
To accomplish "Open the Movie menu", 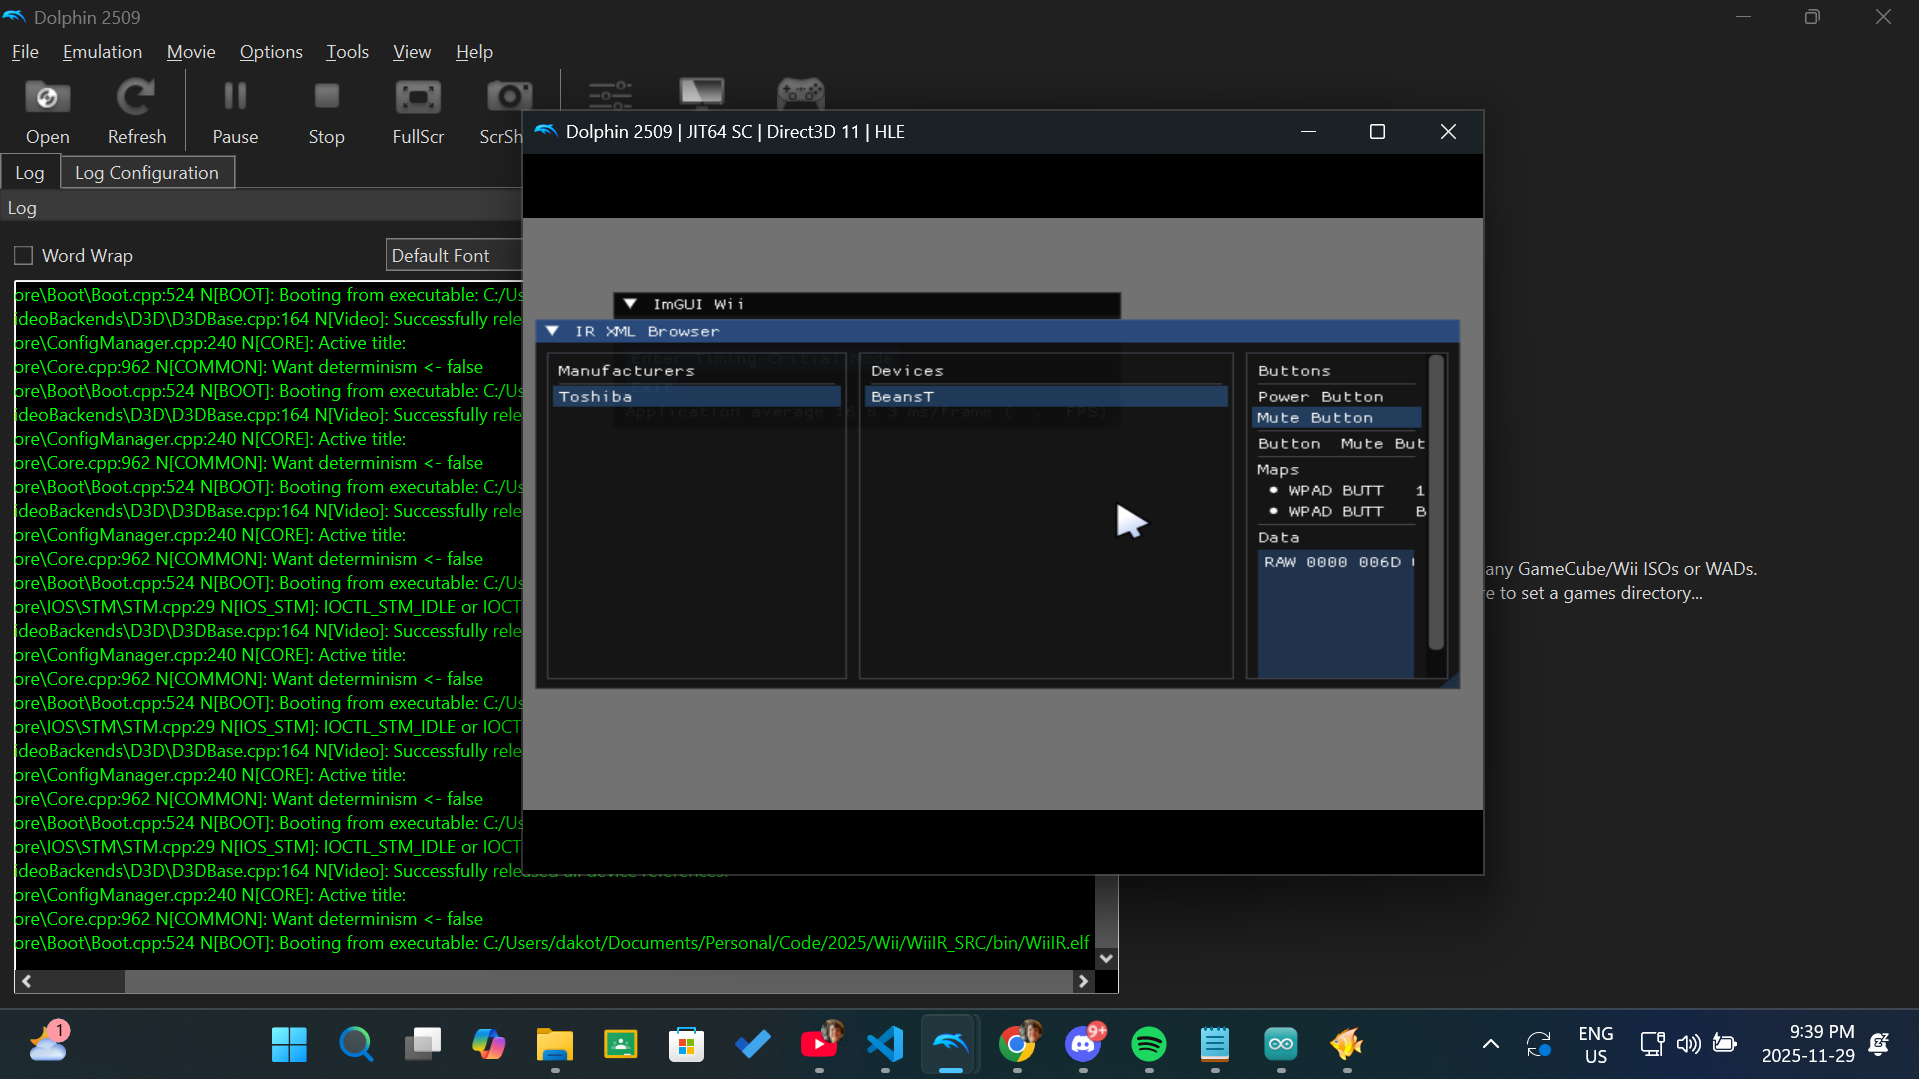I will point(191,52).
